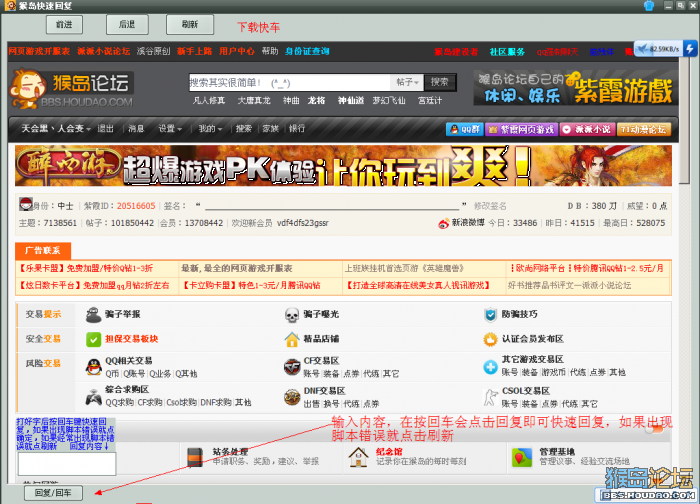Click the 纪念馆 house icon
The image size is (700, 504).
click(358, 458)
